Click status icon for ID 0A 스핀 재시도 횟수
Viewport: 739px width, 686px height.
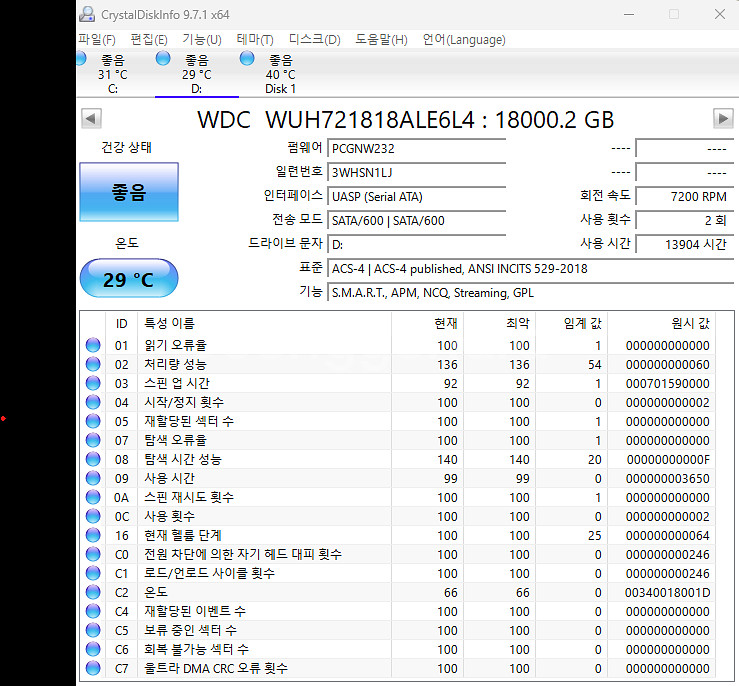click(x=93, y=497)
